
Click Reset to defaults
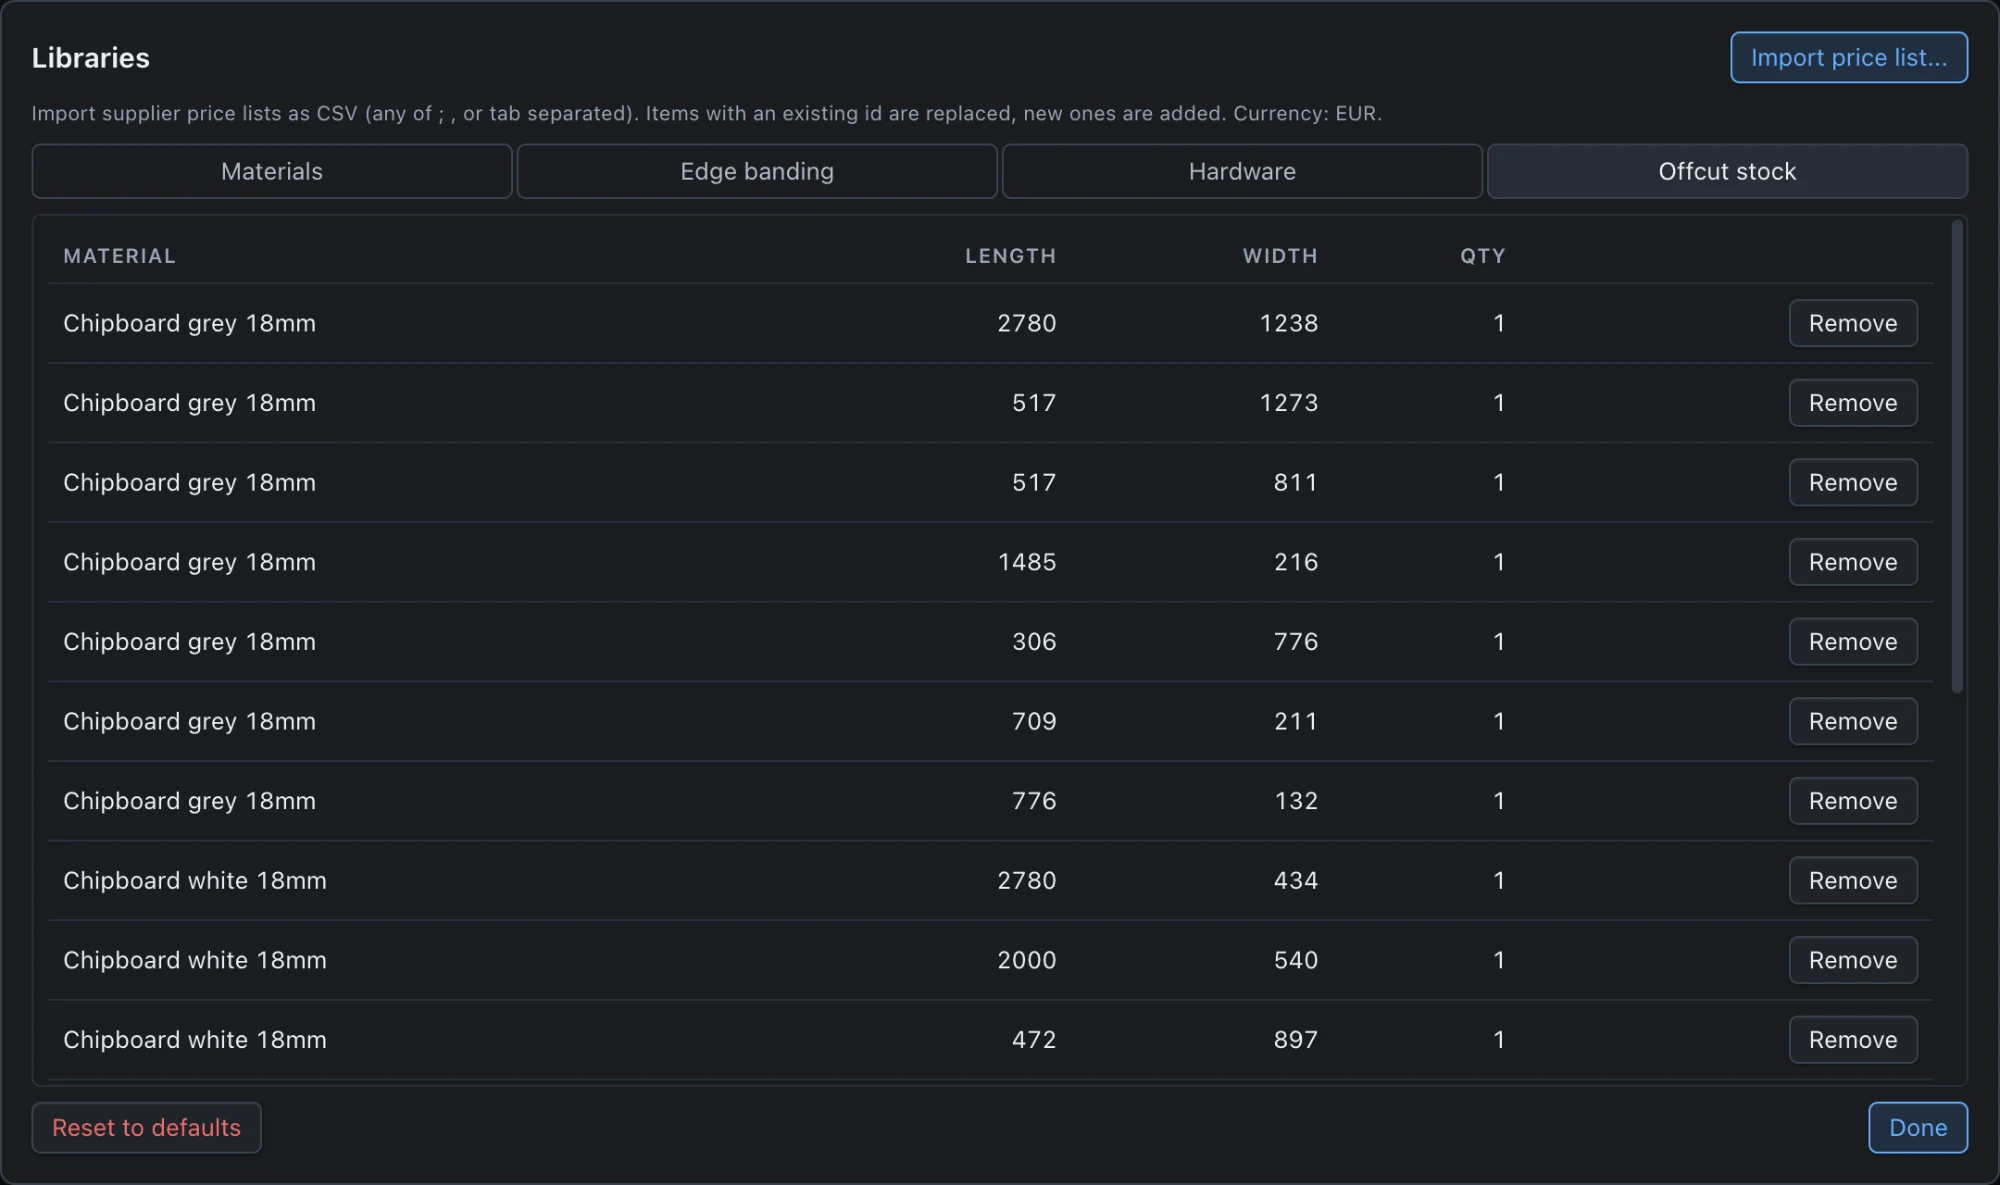tap(146, 1128)
